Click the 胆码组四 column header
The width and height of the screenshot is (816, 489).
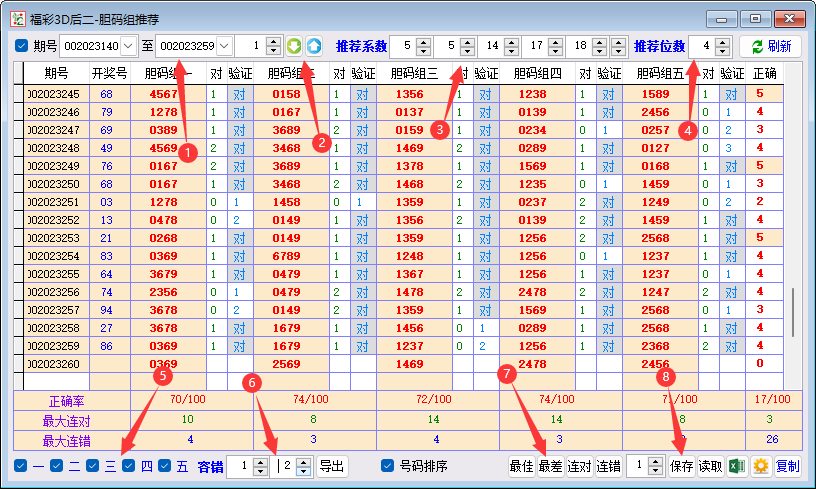[538, 73]
